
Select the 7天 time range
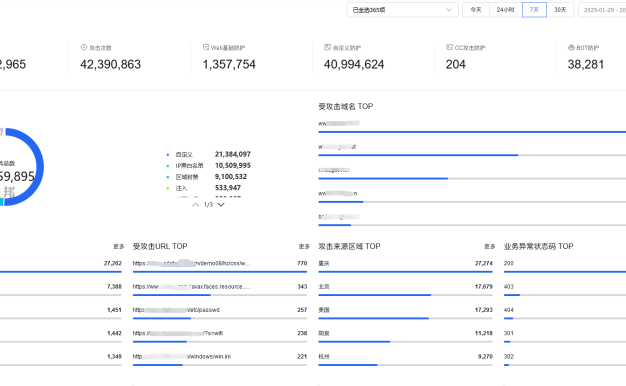coord(534,10)
